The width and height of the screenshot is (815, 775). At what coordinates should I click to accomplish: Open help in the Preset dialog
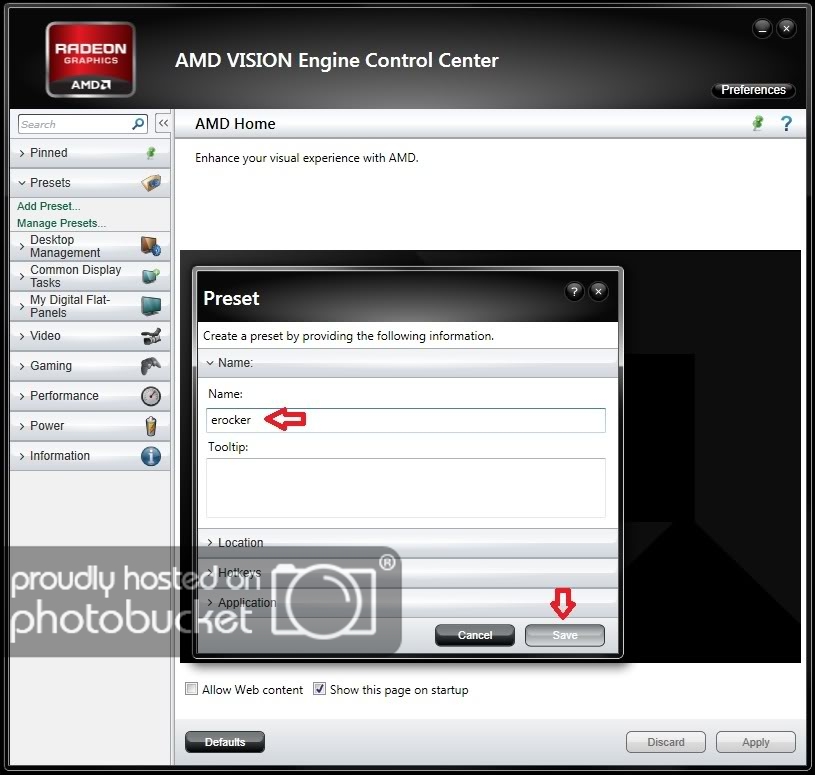tap(574, 292)
